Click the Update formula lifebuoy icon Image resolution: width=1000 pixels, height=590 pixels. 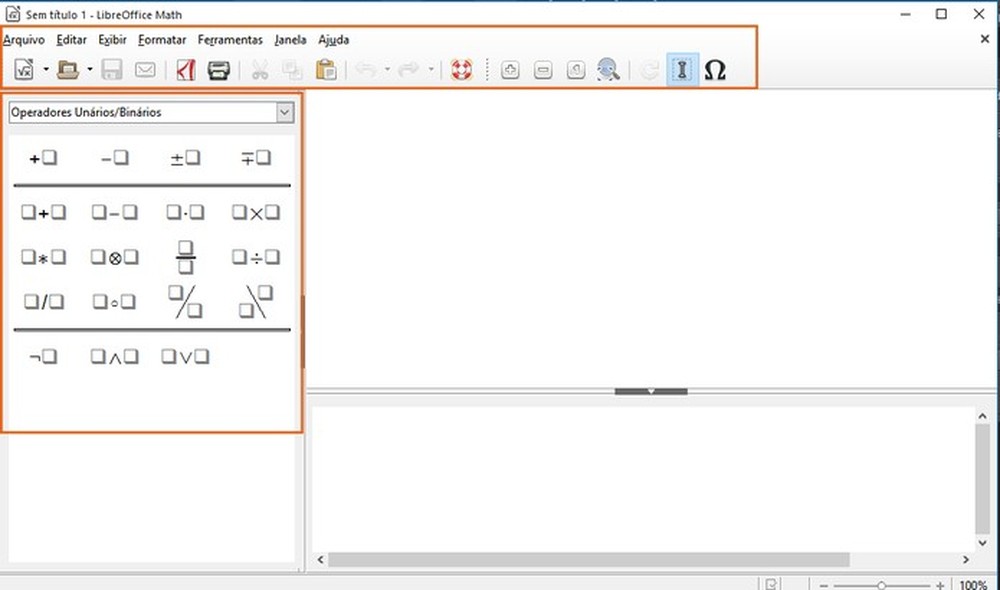(x=460, y=70)
